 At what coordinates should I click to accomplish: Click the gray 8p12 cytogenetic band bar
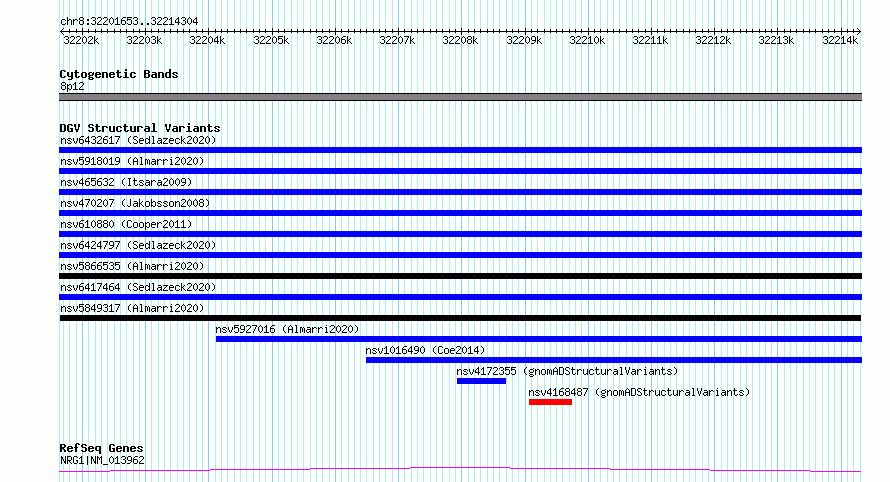tap(460, 97)
